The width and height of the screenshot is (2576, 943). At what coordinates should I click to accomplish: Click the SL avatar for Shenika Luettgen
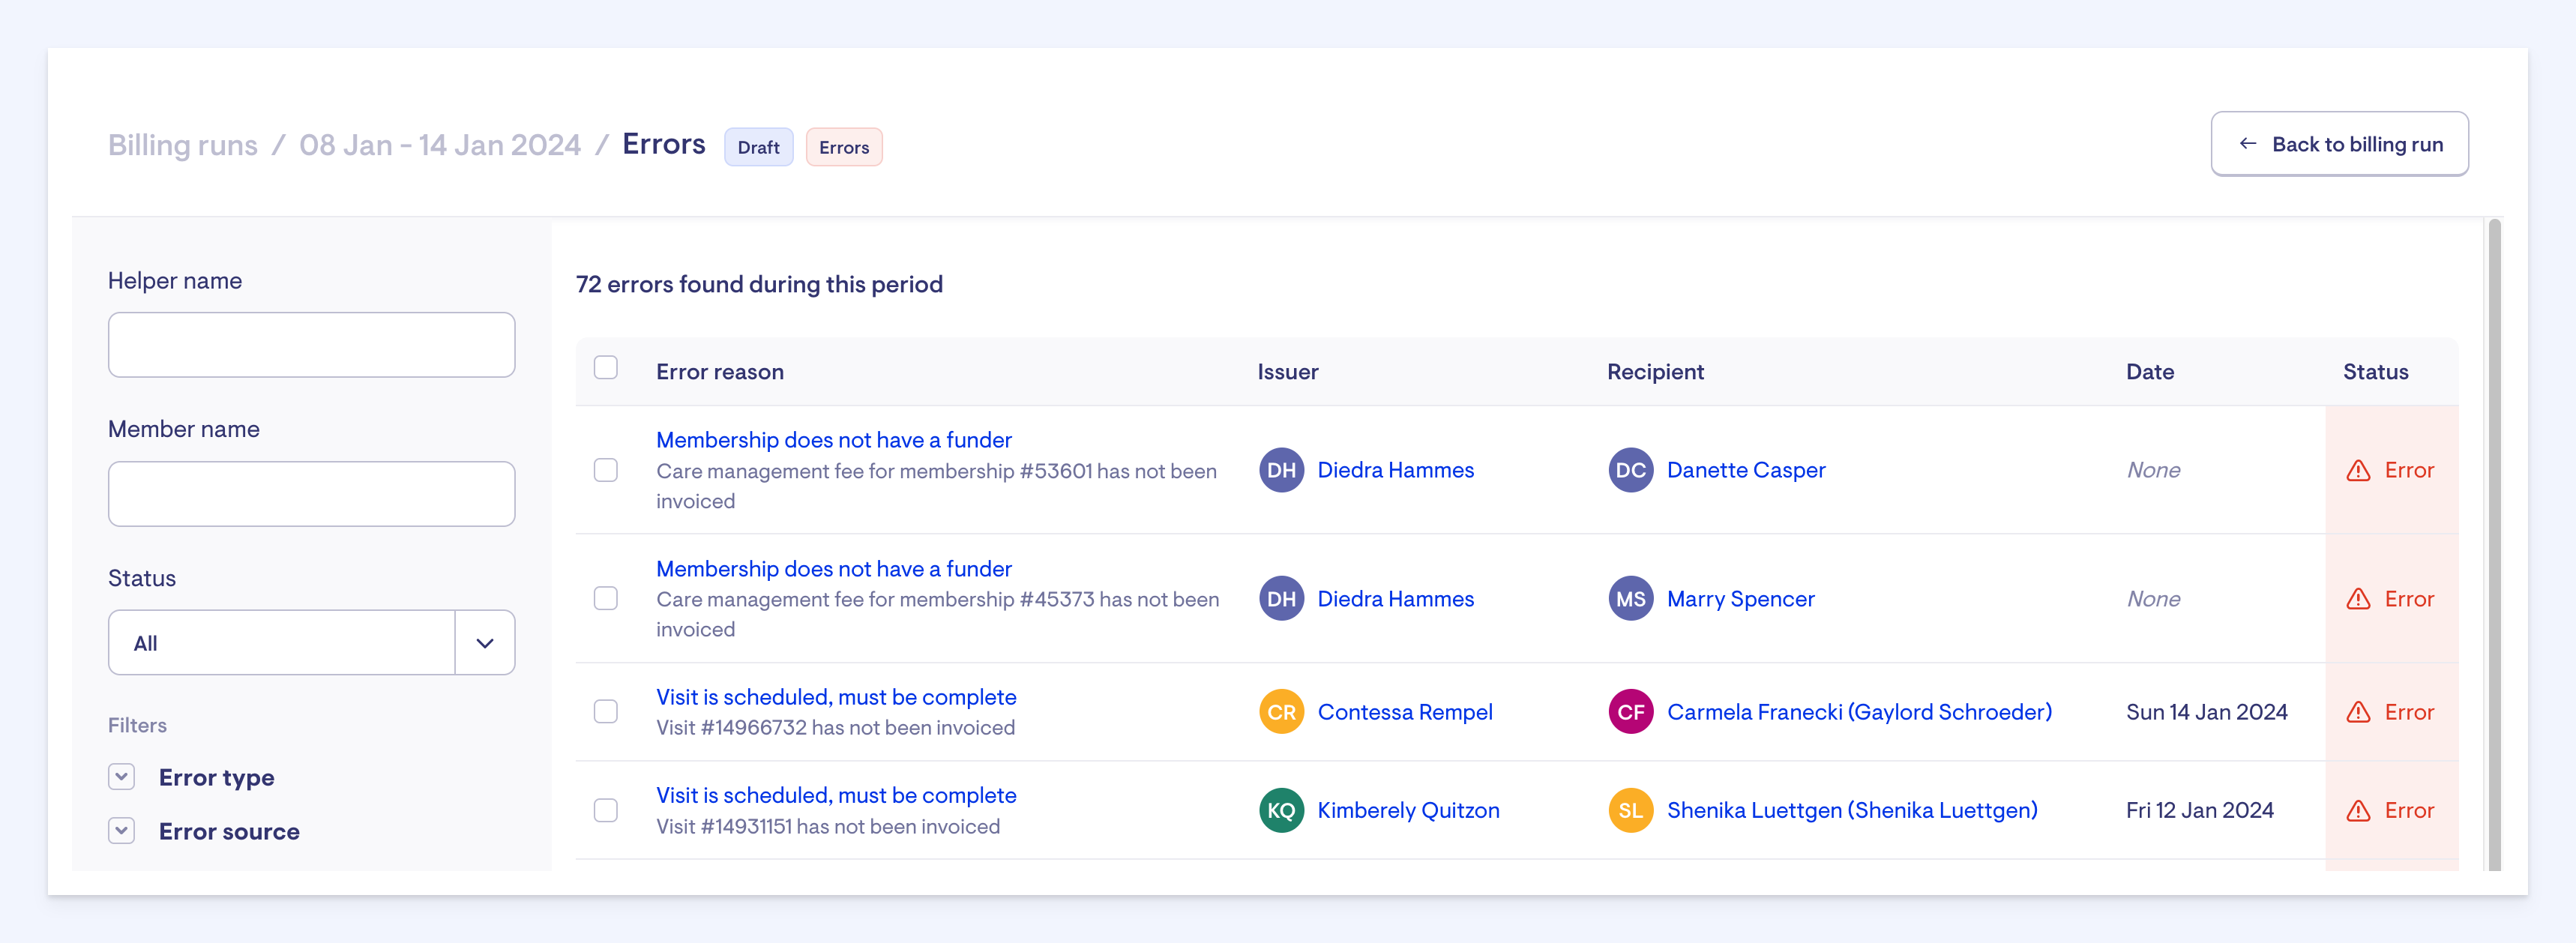(1630, 810)
